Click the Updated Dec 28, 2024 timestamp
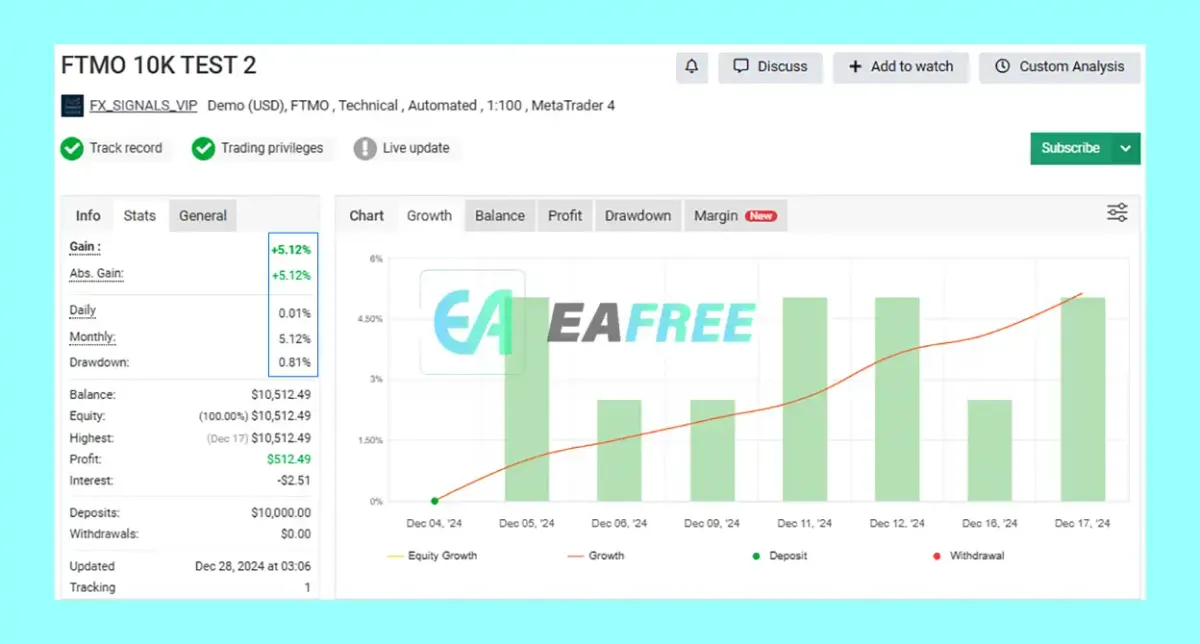 coord(253,566)
